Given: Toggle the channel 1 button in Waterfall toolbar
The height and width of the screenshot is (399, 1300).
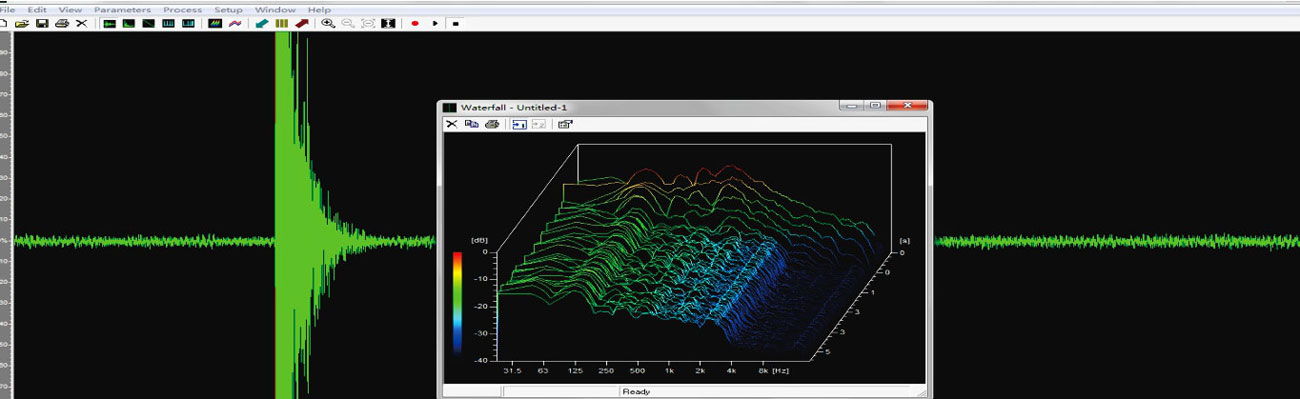Looking at the screenshot, I should click(519, 124).
